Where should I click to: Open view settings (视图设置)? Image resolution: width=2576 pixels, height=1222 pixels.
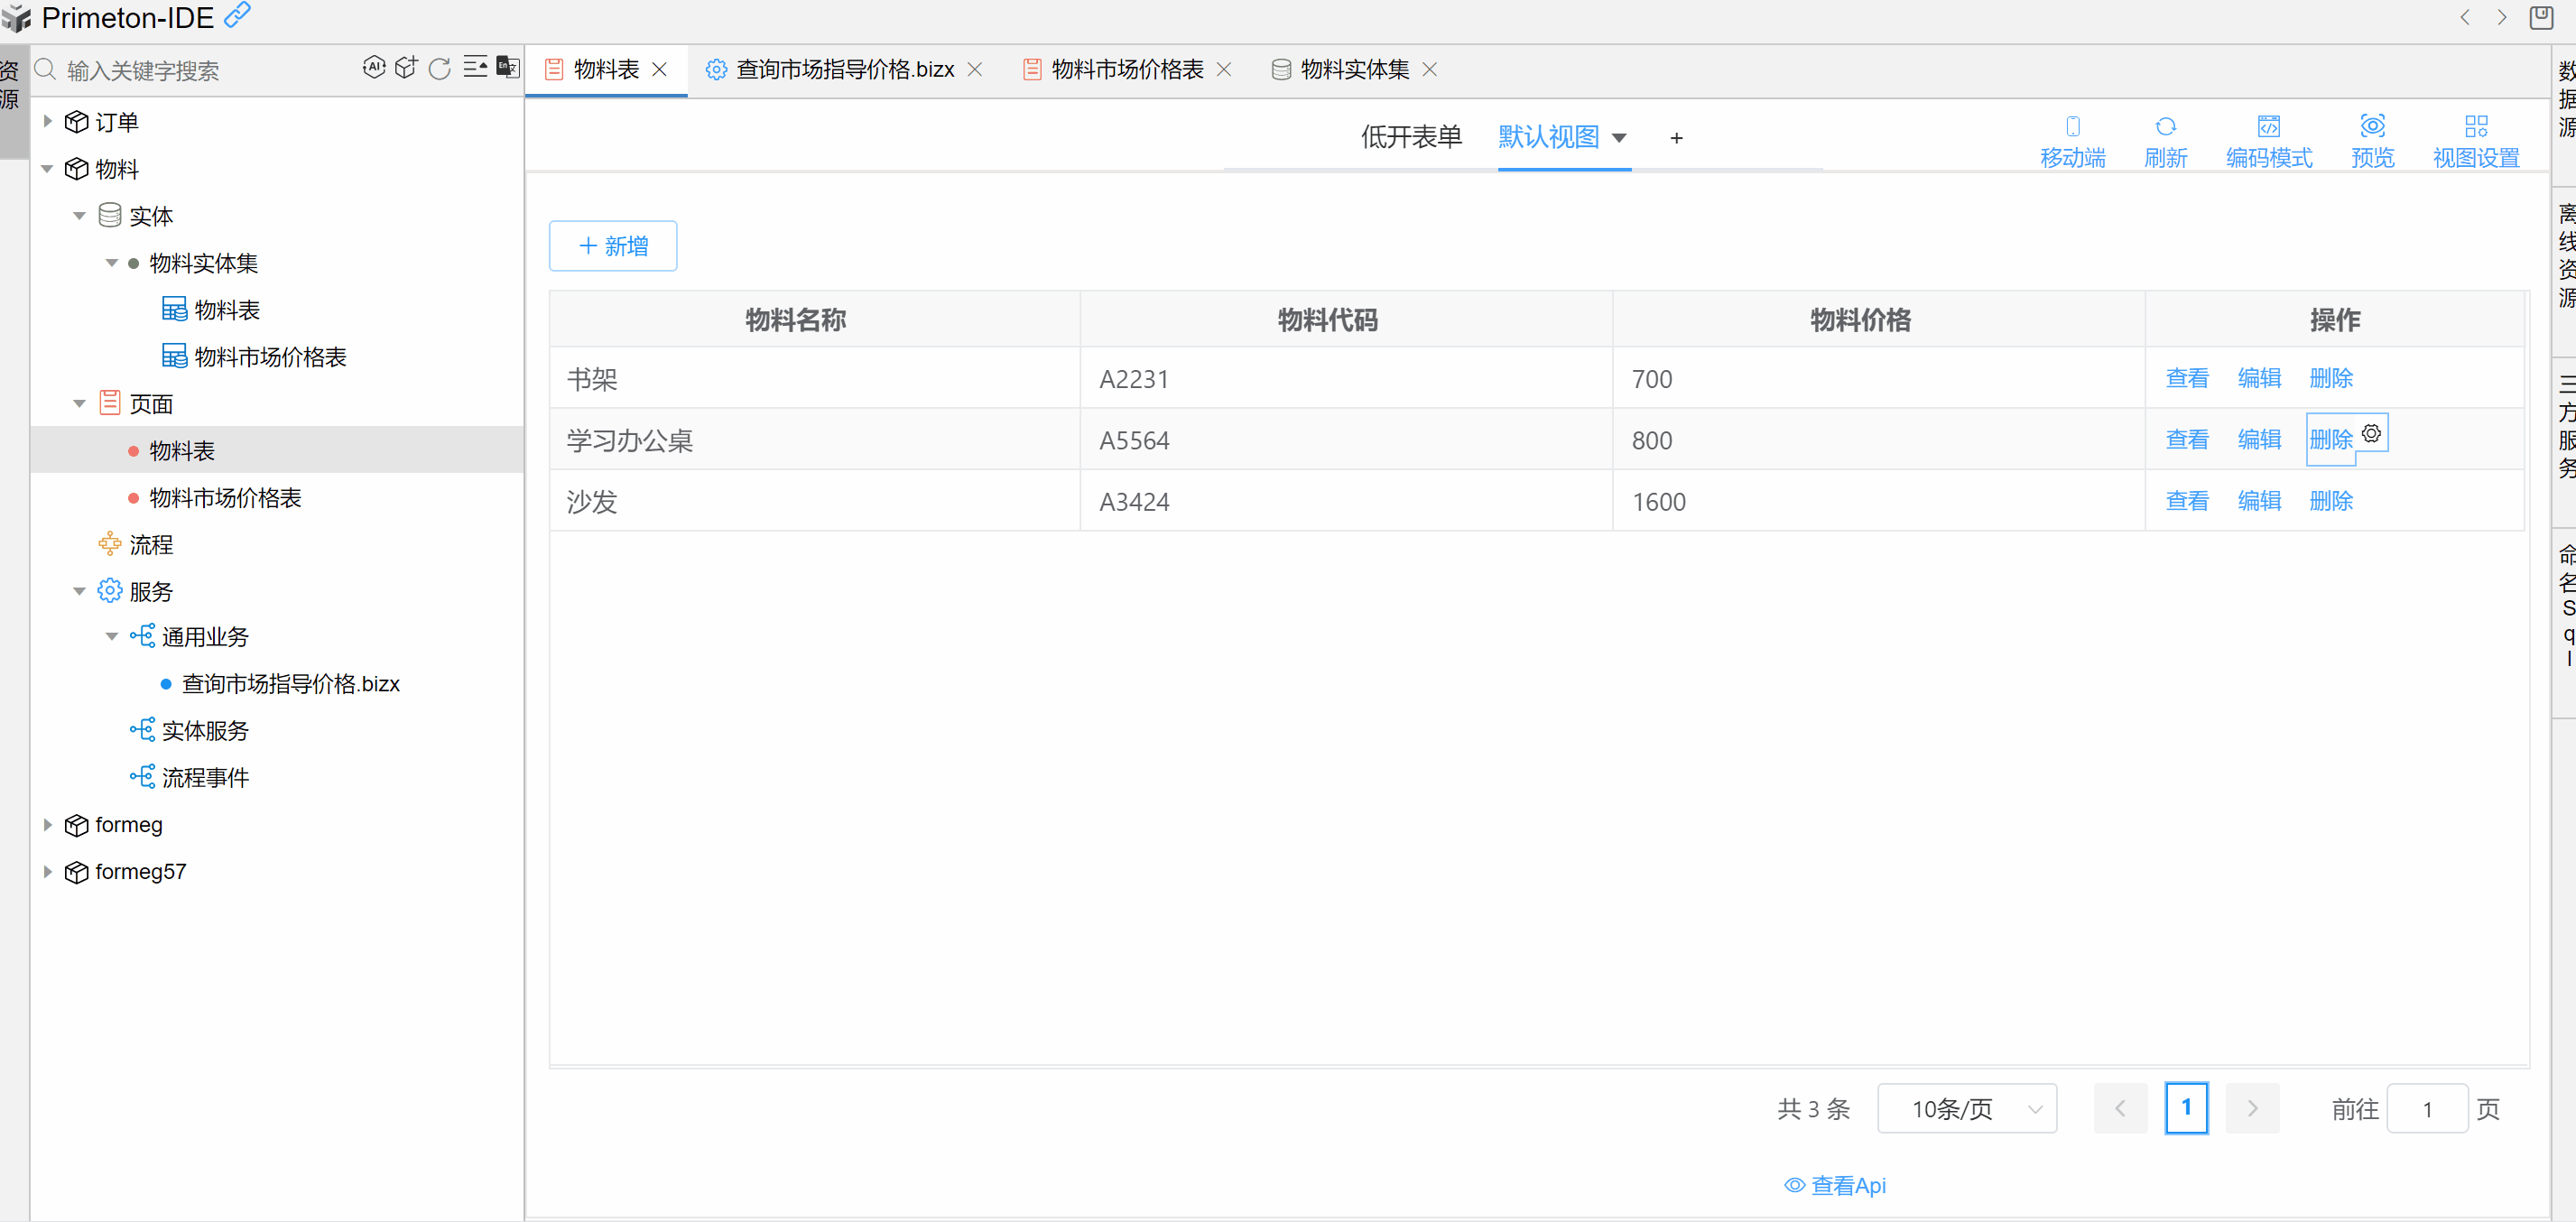pos(2476,141)
